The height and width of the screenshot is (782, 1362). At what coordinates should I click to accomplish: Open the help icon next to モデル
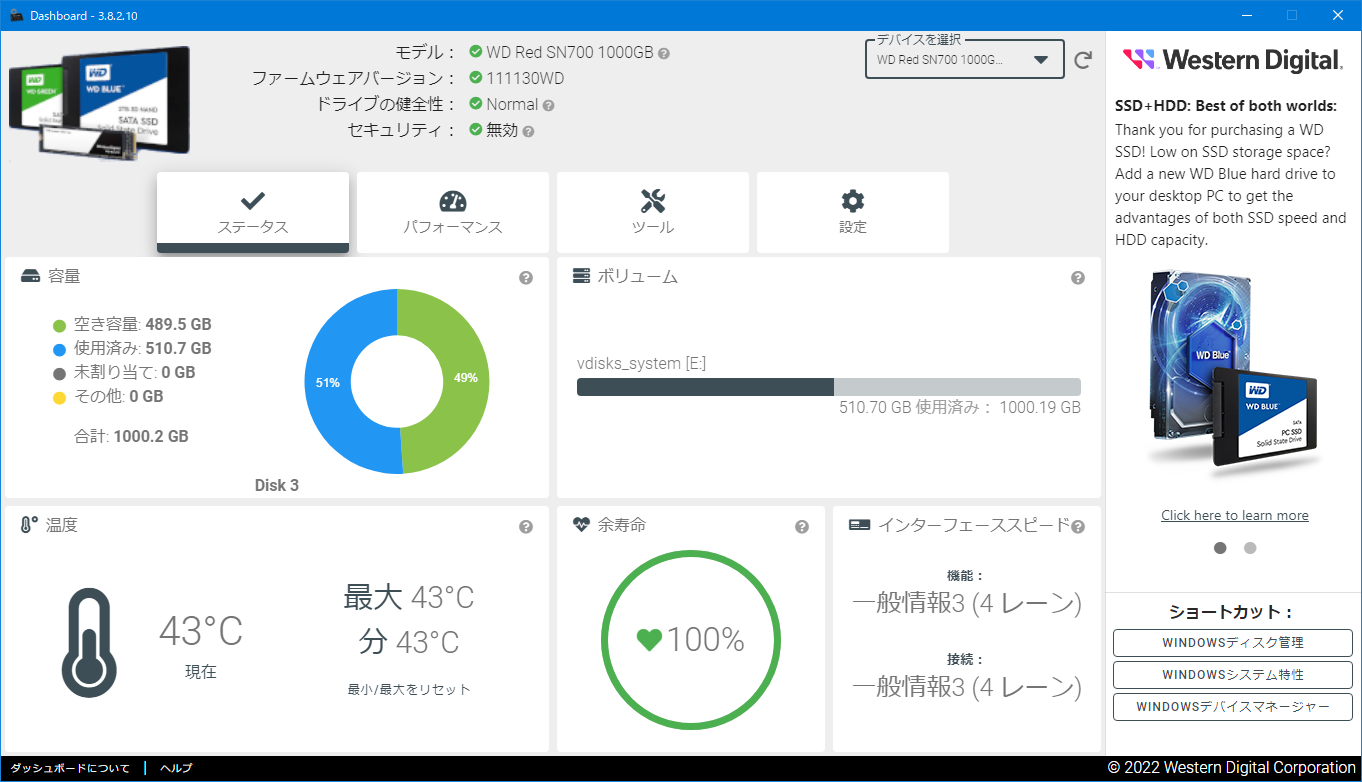(664, 53)
